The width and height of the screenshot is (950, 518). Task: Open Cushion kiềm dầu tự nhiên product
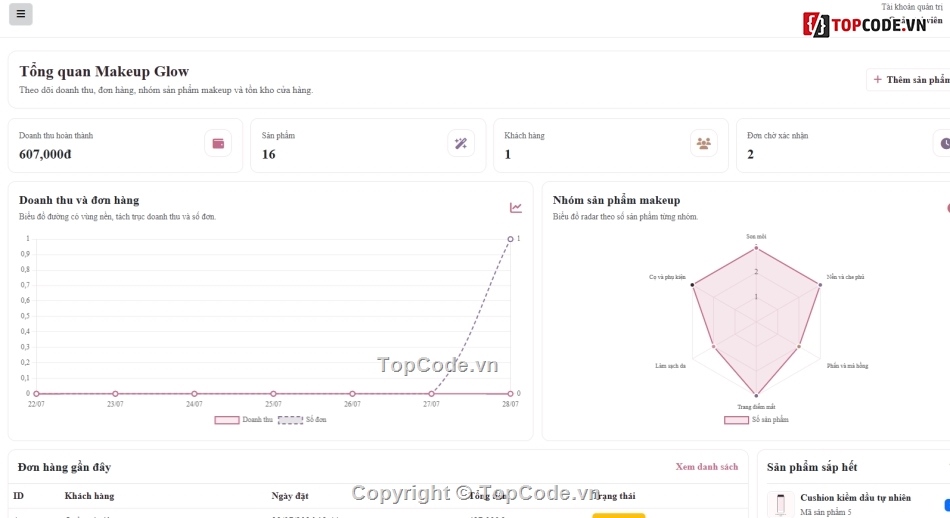point(855,497)
